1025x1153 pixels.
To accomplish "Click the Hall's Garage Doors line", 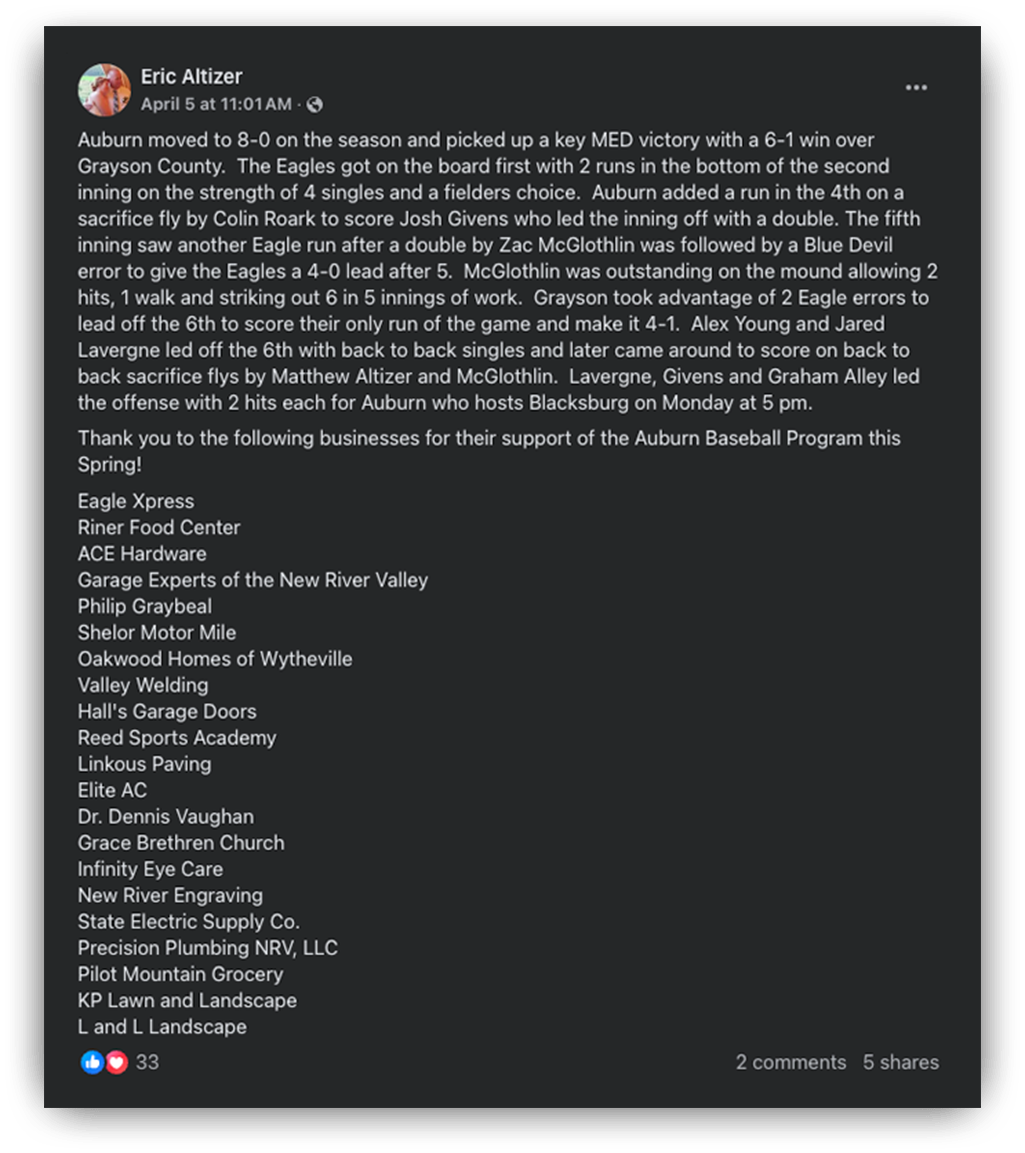I will click(167, 711).
